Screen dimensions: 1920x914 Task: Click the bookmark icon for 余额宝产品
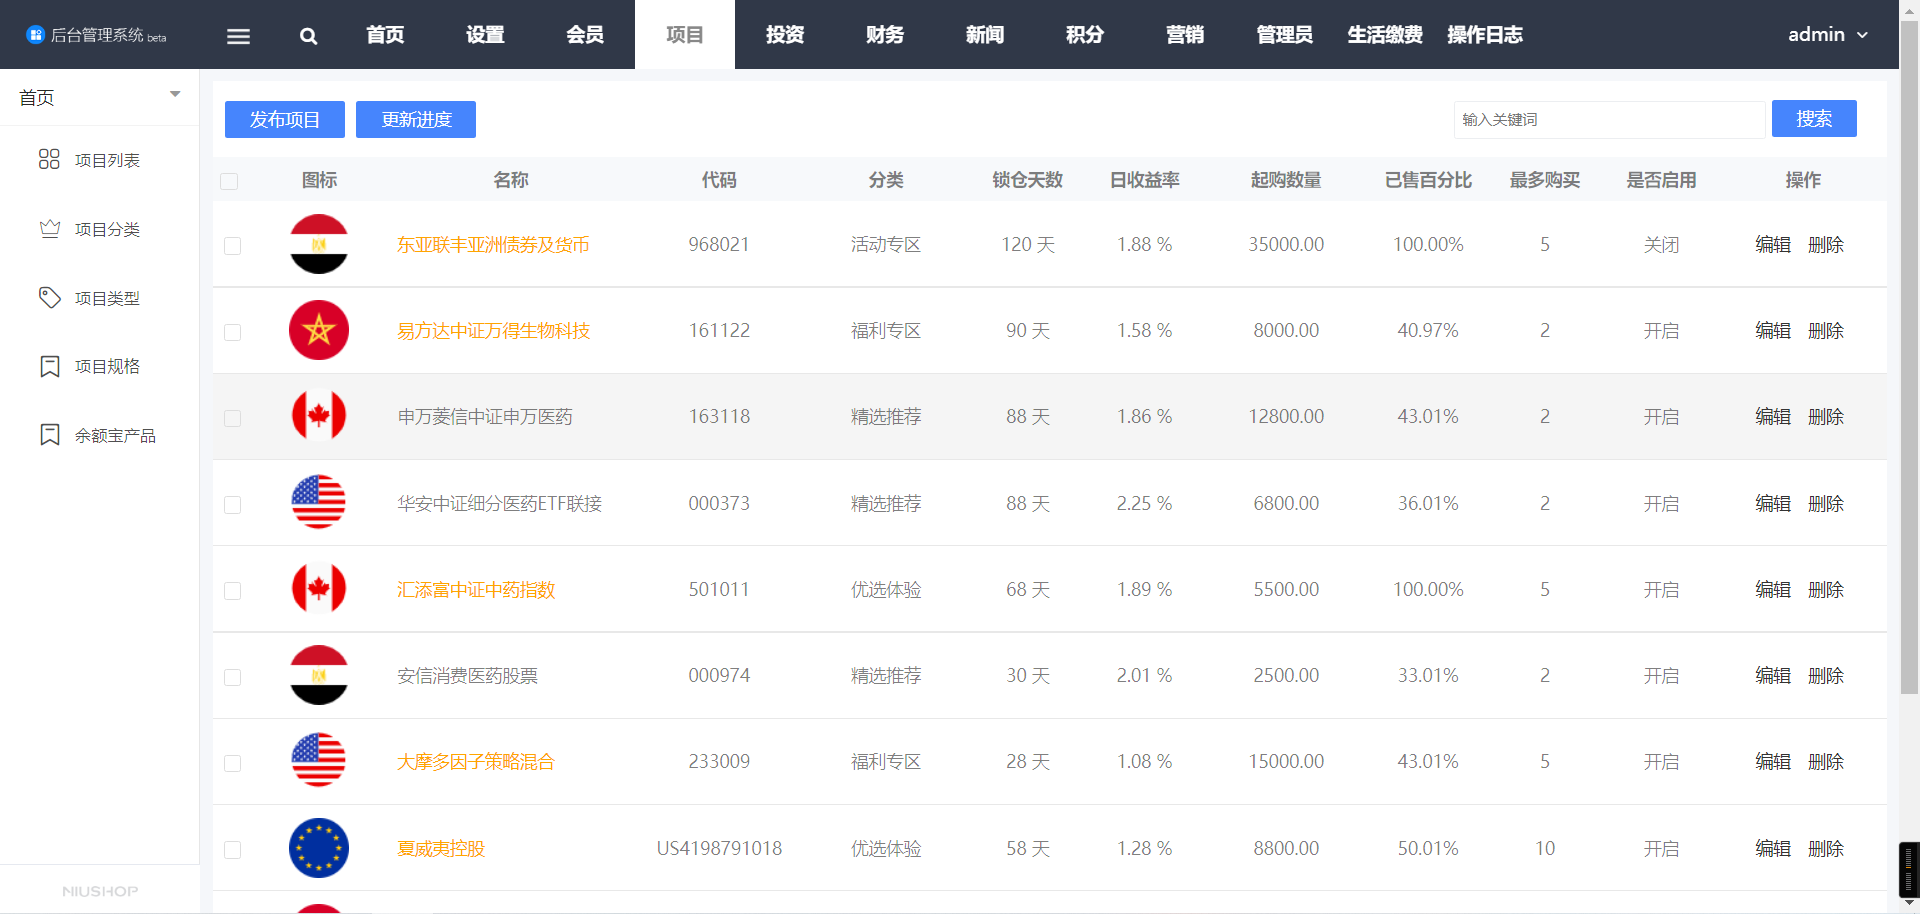click(49, 435)
